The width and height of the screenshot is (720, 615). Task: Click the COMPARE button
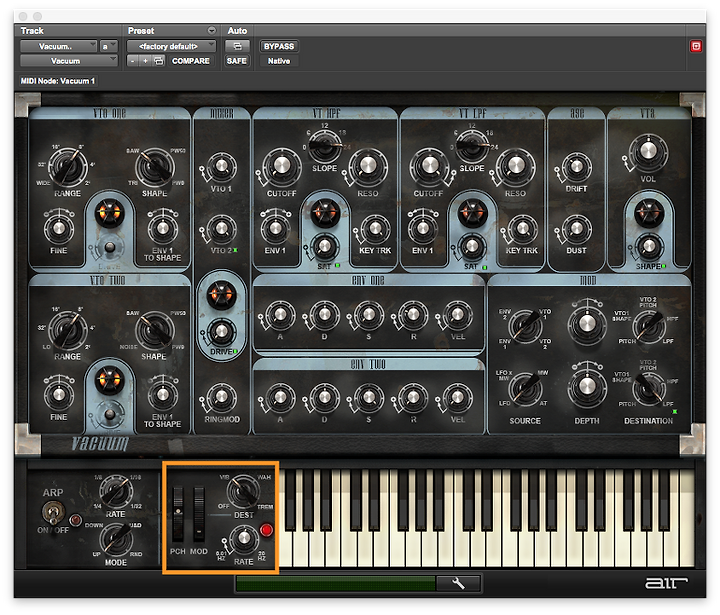tap(191, 61)
